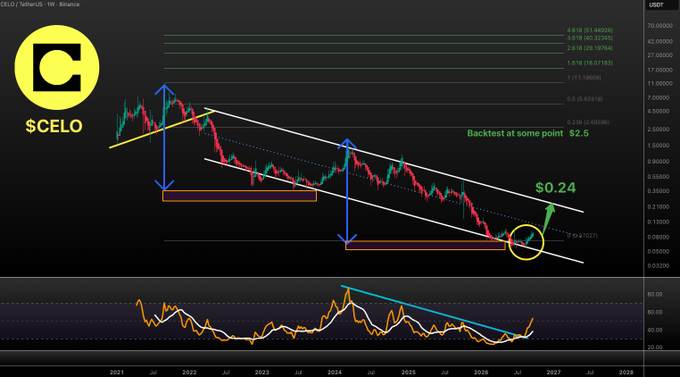
Task: Click 20.00 on the RSI scale
Action: [655, 347]
